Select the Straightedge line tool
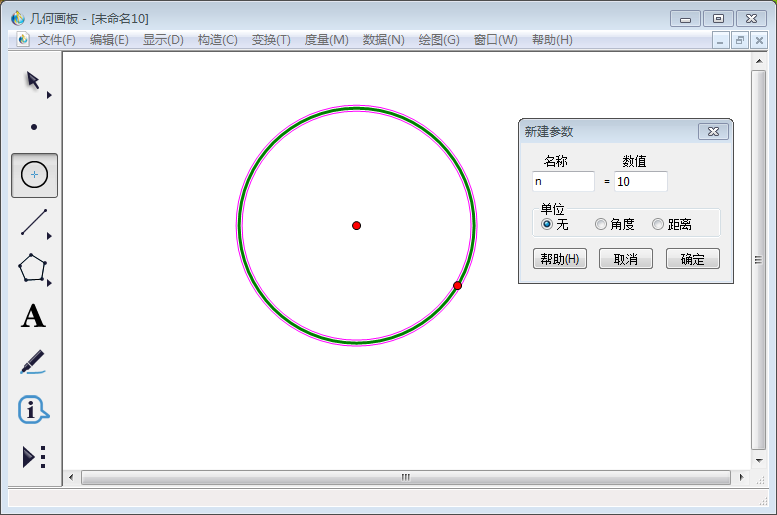This screenshot has height=515, width=777. click(34, 222)
